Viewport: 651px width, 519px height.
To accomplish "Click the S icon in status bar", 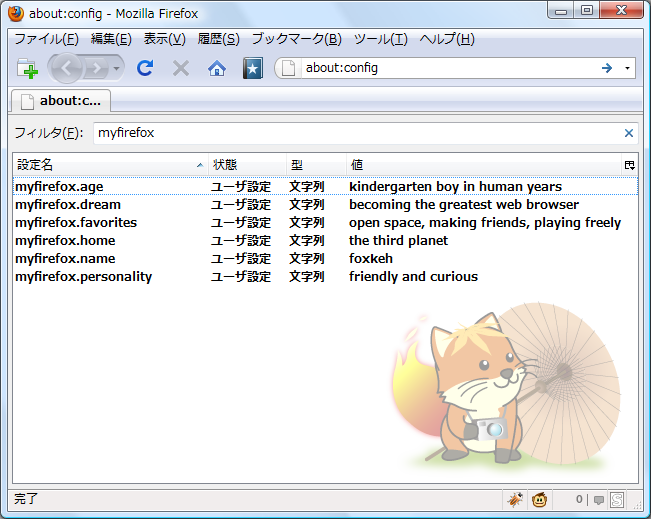I will [x=617, y=500].
